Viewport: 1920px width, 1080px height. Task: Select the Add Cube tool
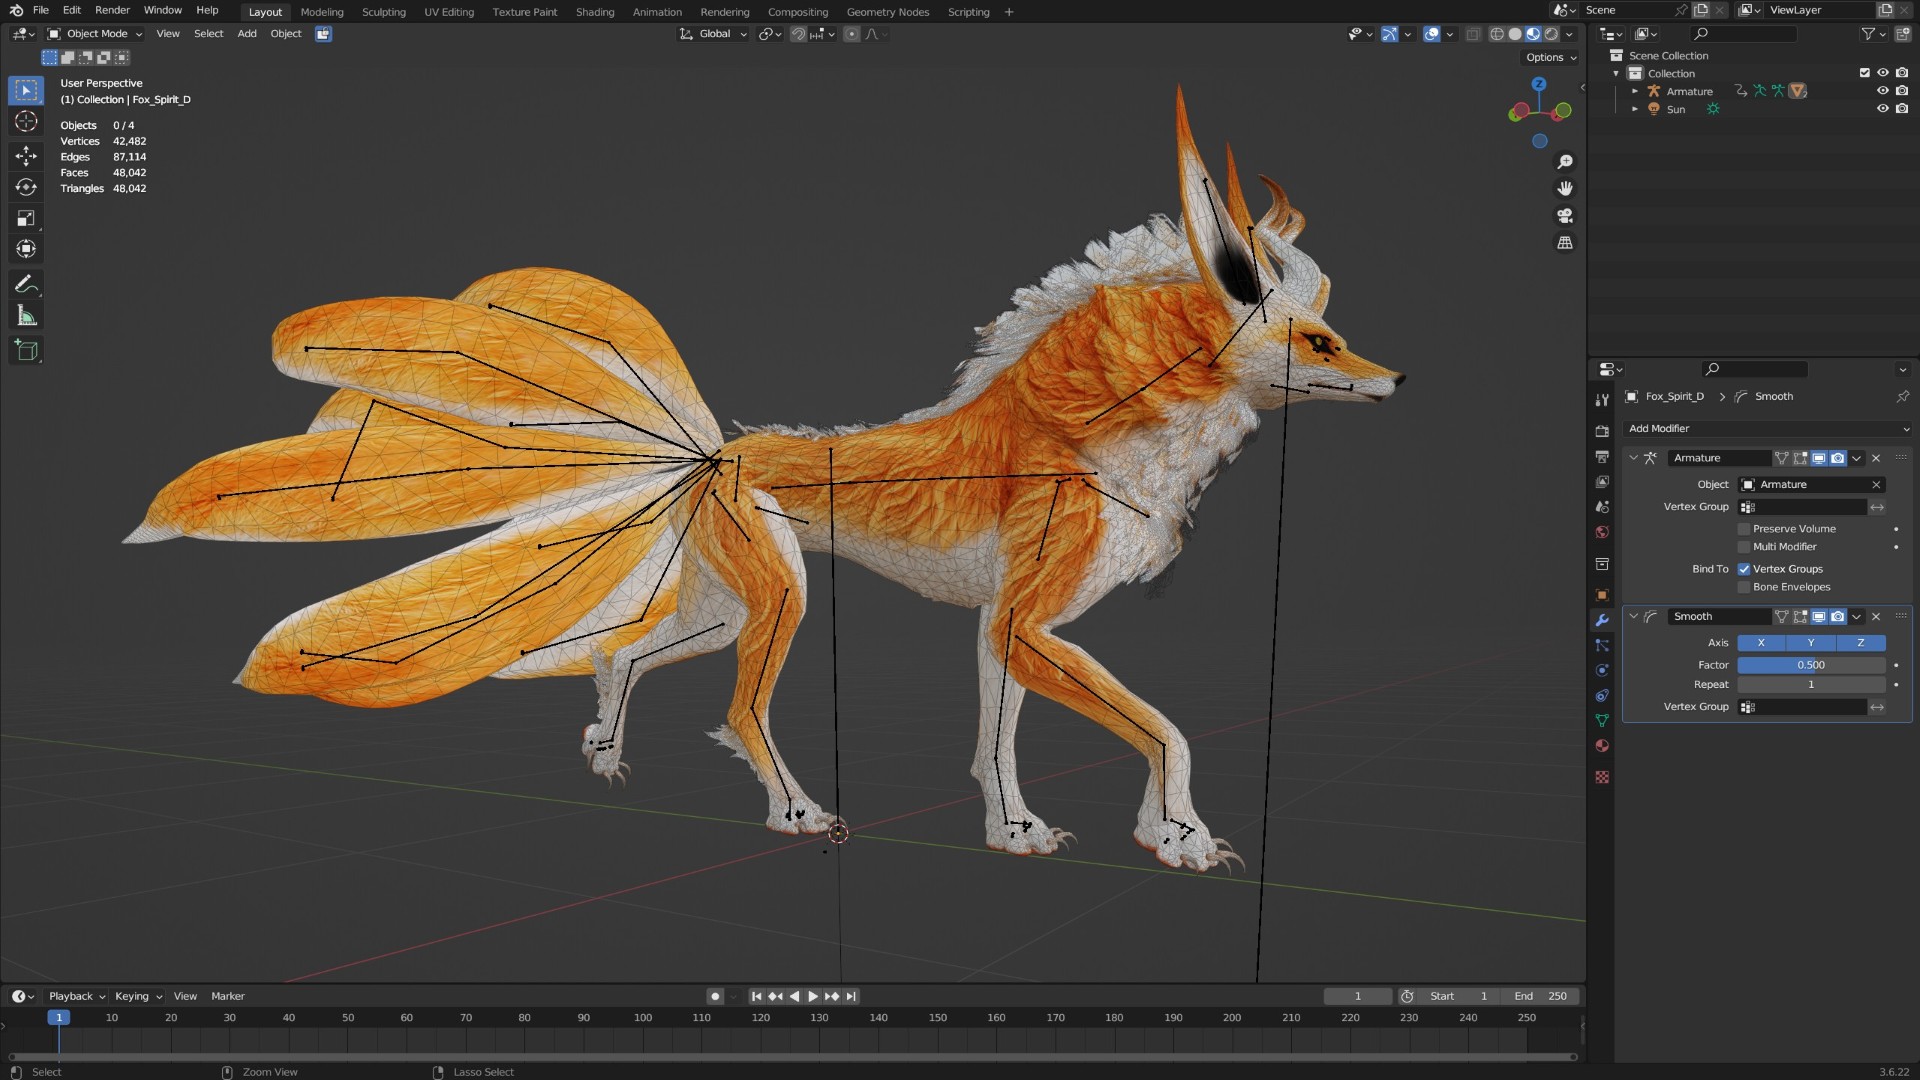26,350
